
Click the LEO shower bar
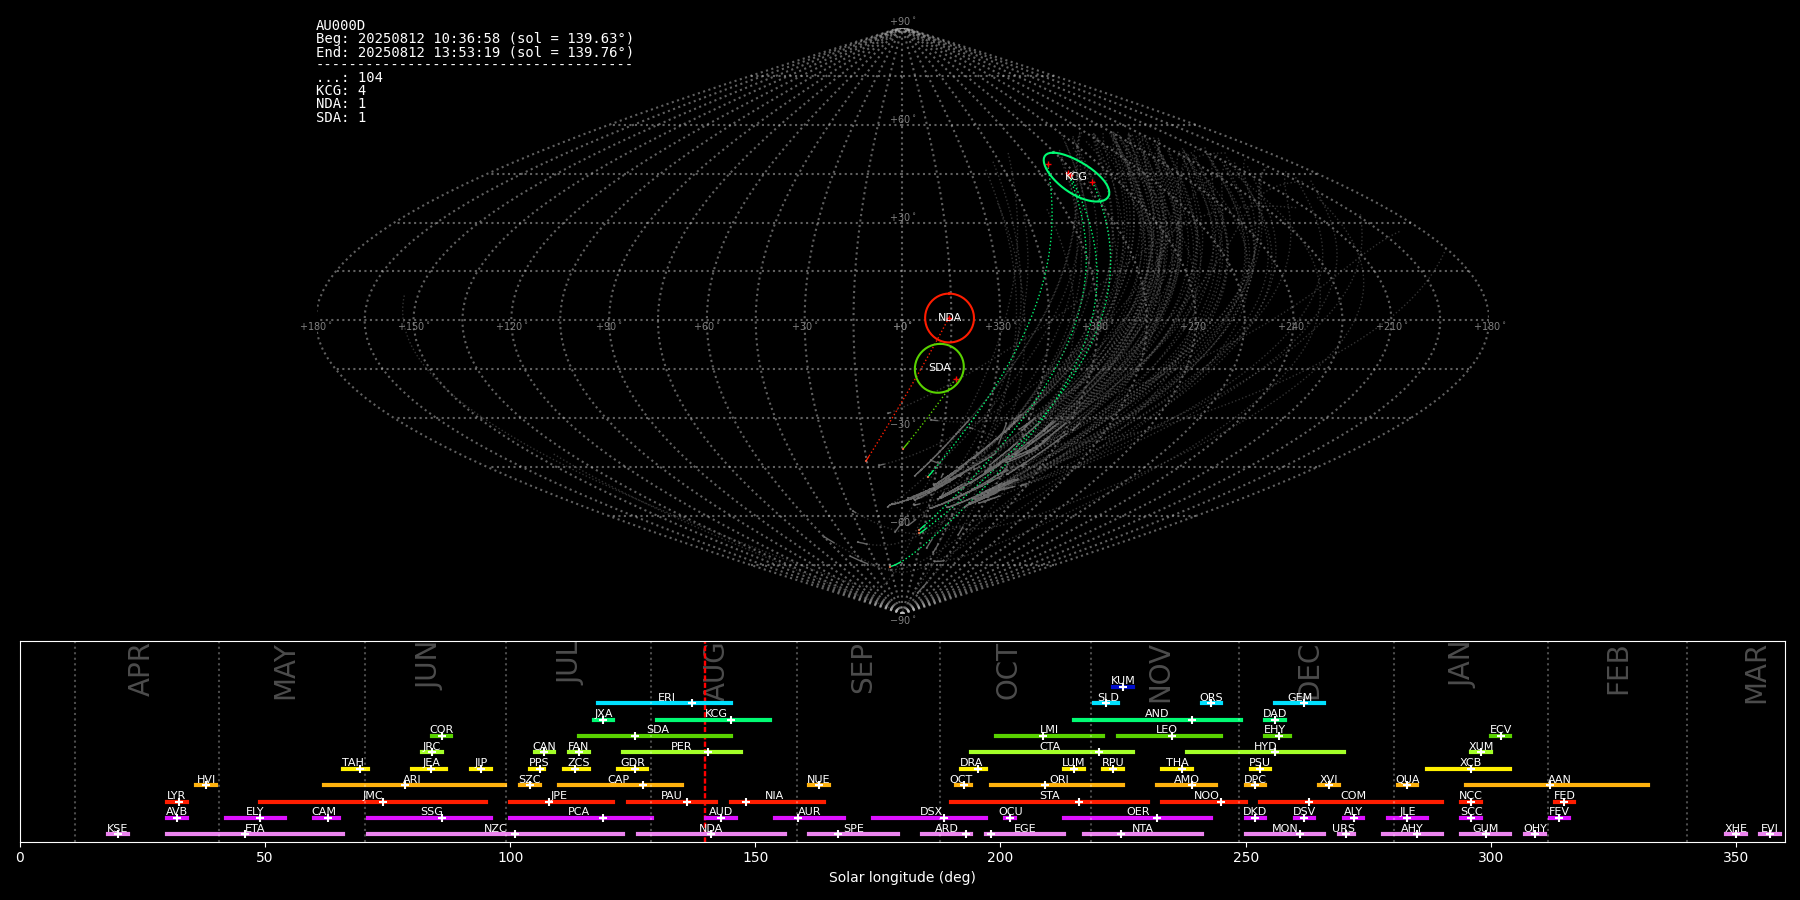click(x=1169, y=736)
